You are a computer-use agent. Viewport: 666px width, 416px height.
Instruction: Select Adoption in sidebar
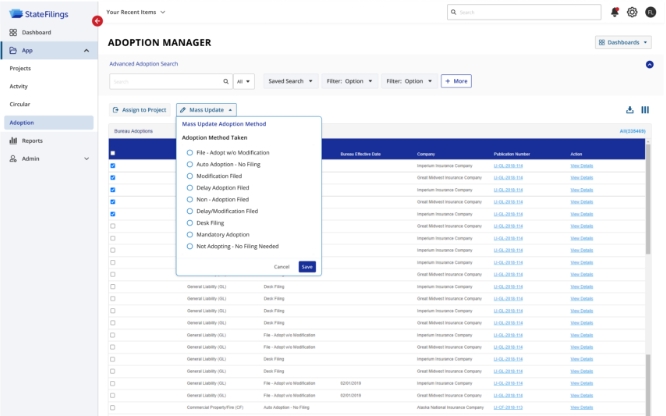coord(49,122)
